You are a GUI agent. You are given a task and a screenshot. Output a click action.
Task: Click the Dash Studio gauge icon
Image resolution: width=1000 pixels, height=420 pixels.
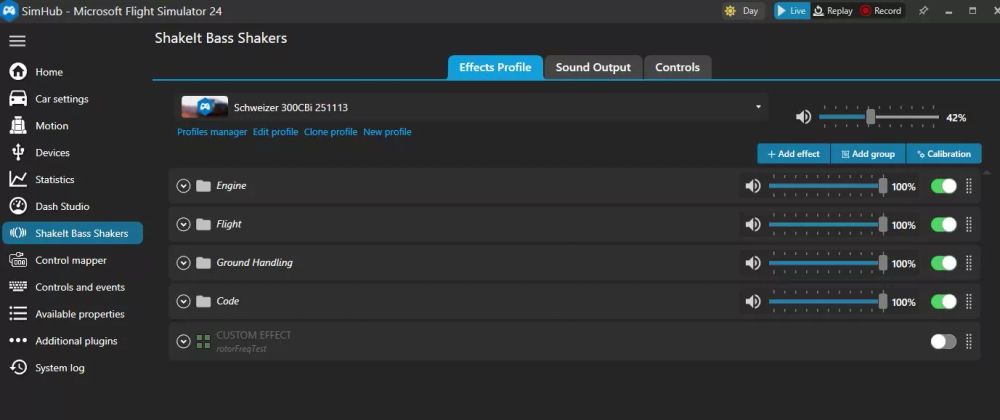click(18, 206)
